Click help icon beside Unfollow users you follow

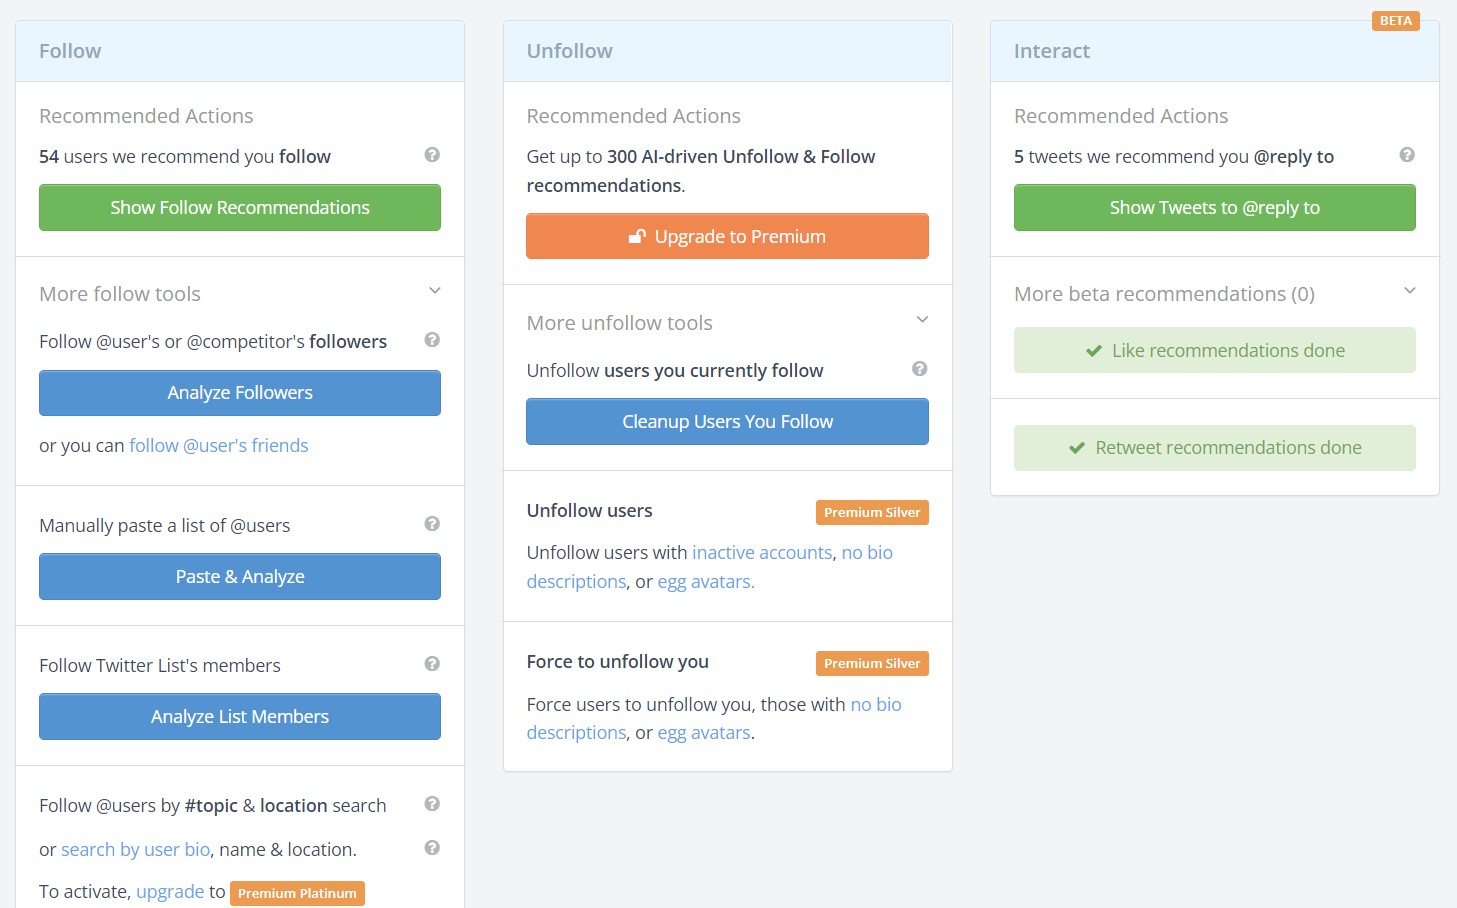[x=920, y=369]
